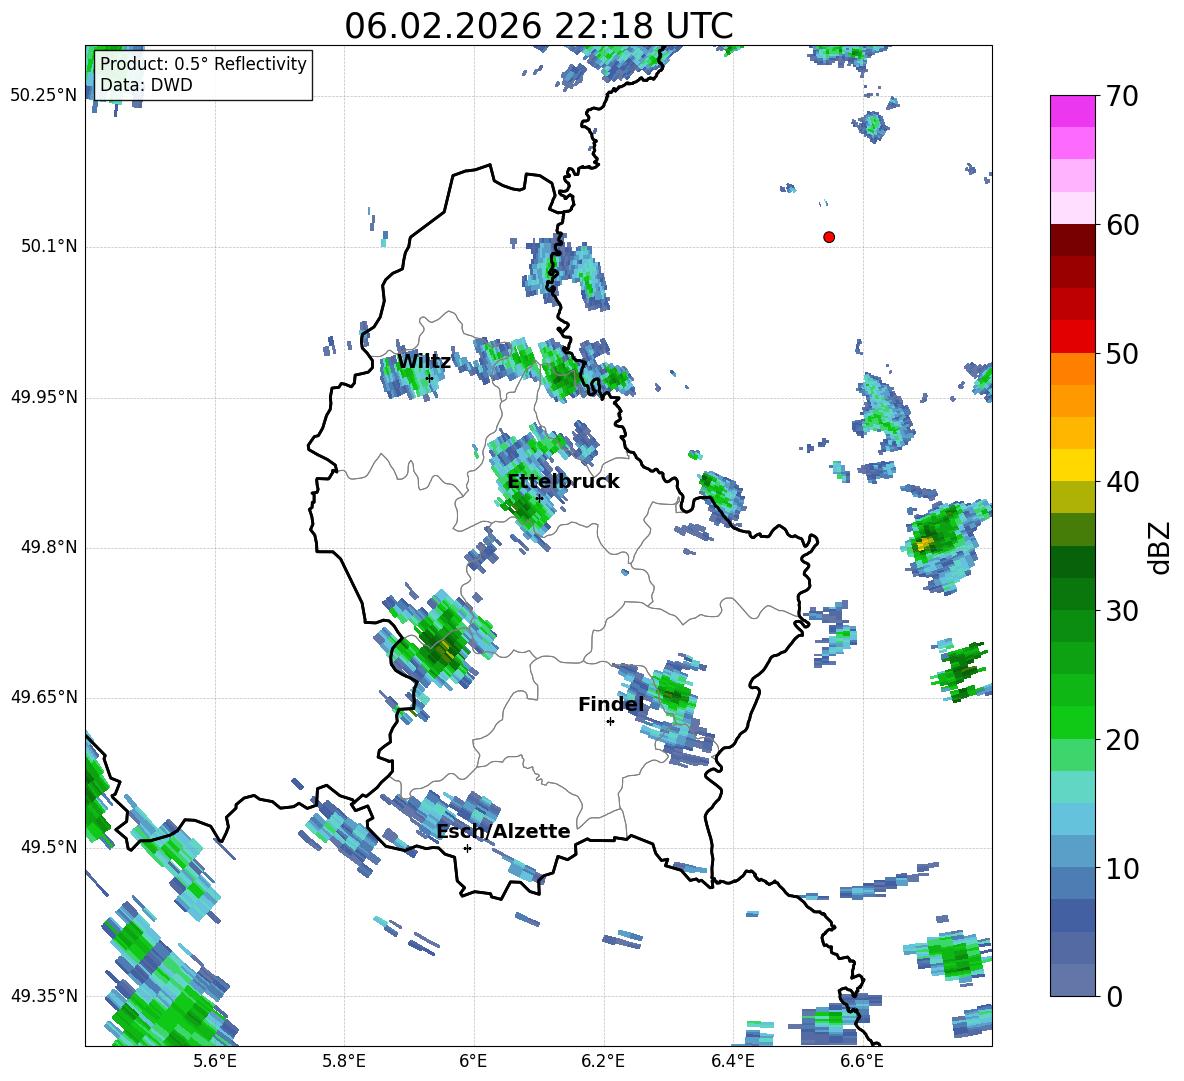
Task: Click the Ettelbruck city label
Action: (x=563, y=482)
